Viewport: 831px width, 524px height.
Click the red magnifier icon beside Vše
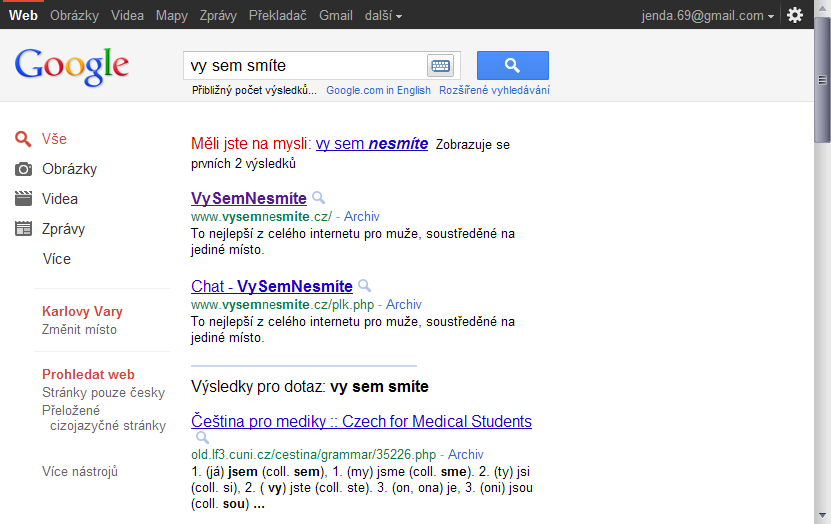coord(23,139)
